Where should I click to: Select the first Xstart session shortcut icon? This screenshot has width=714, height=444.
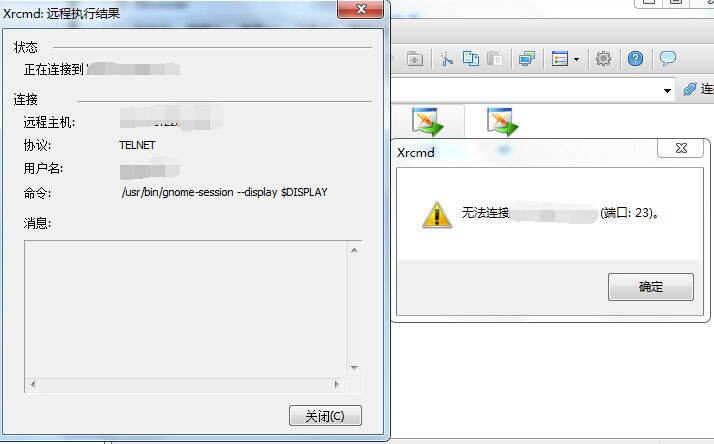click(427, 122)
